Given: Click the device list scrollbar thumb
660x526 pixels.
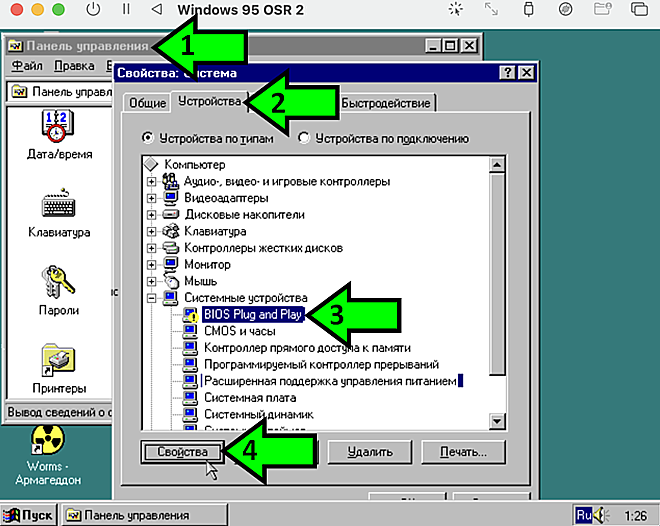Looking at the screenshot, I should pyautogui.click(x=497, y=274).
